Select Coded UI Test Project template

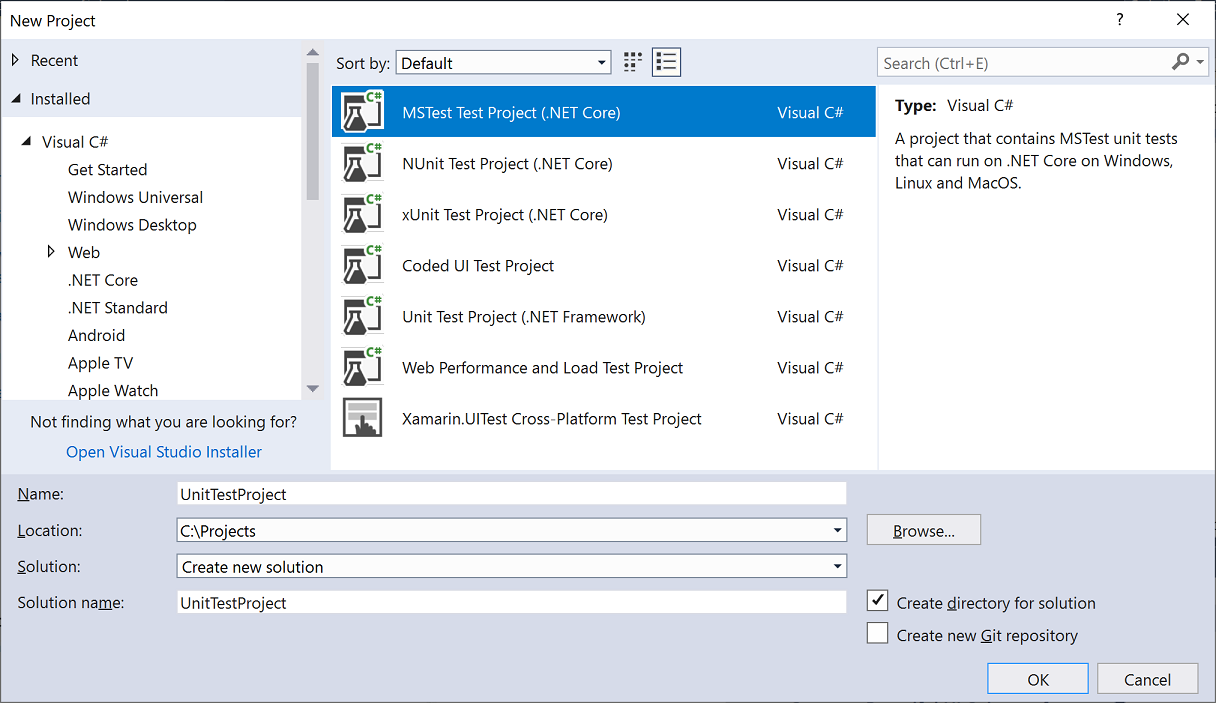[x=603, y=265]
